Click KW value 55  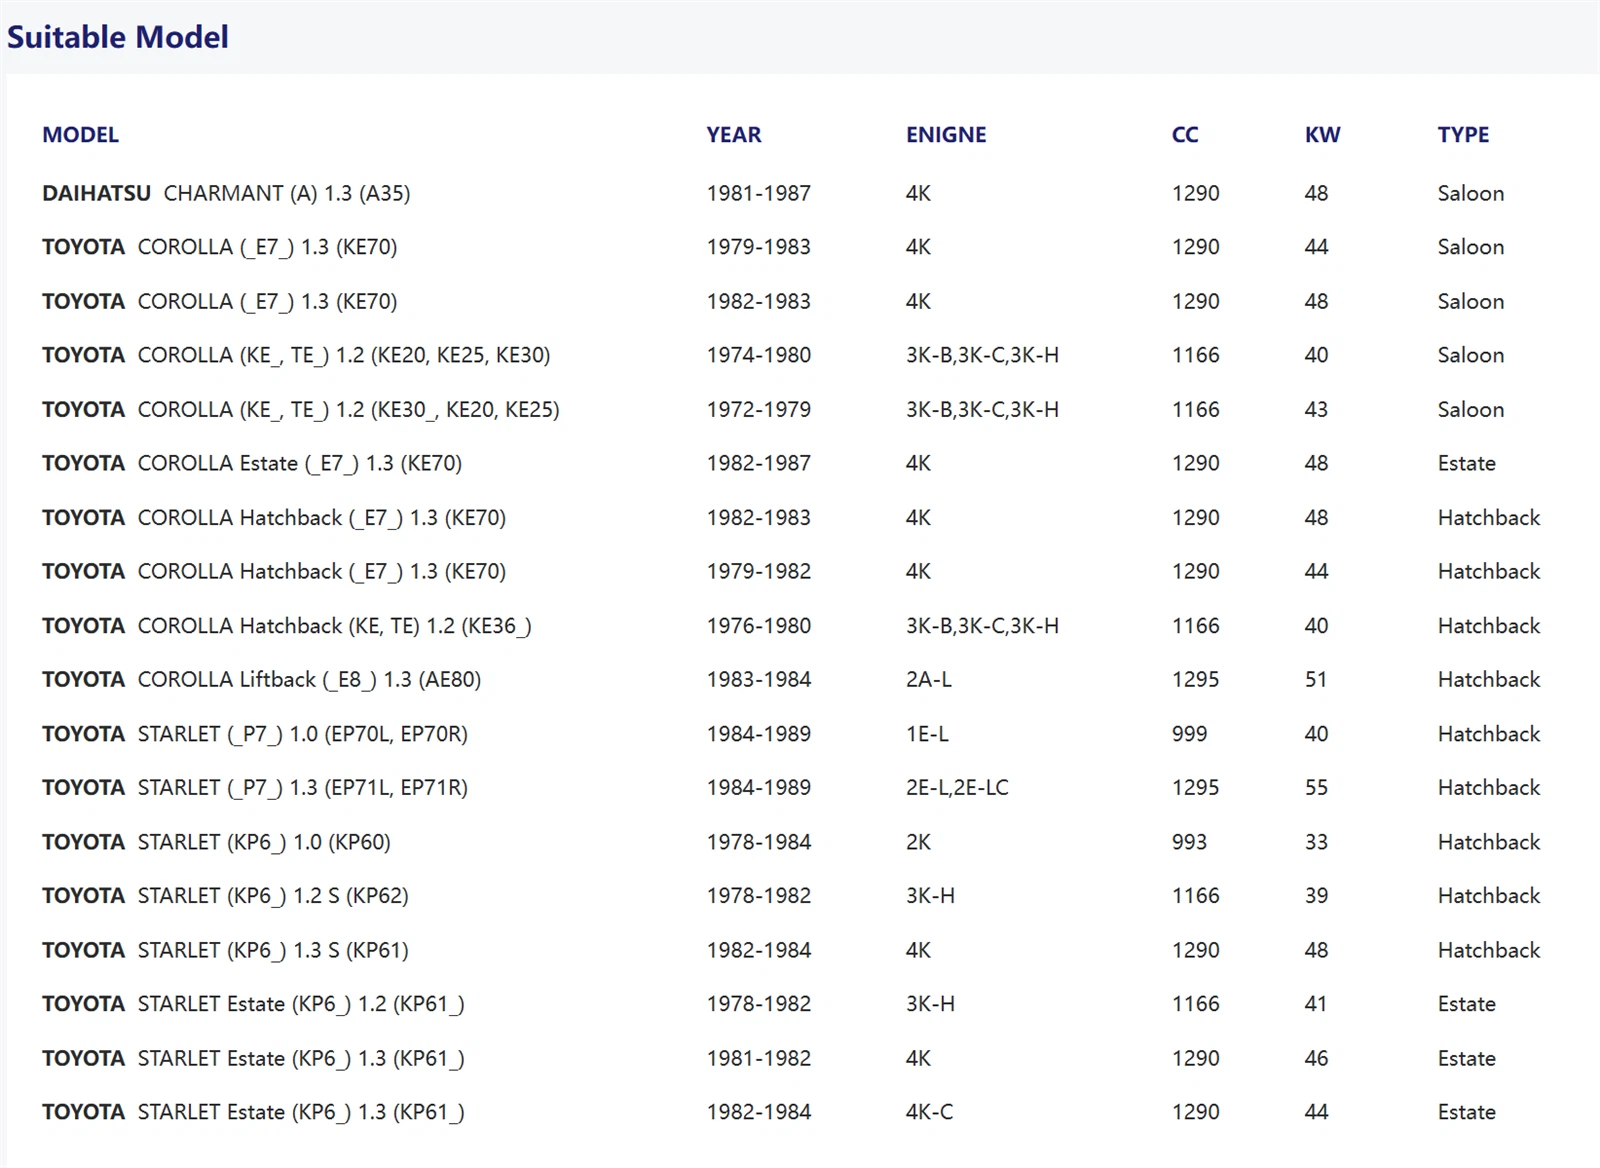(x=1316, y=788)
